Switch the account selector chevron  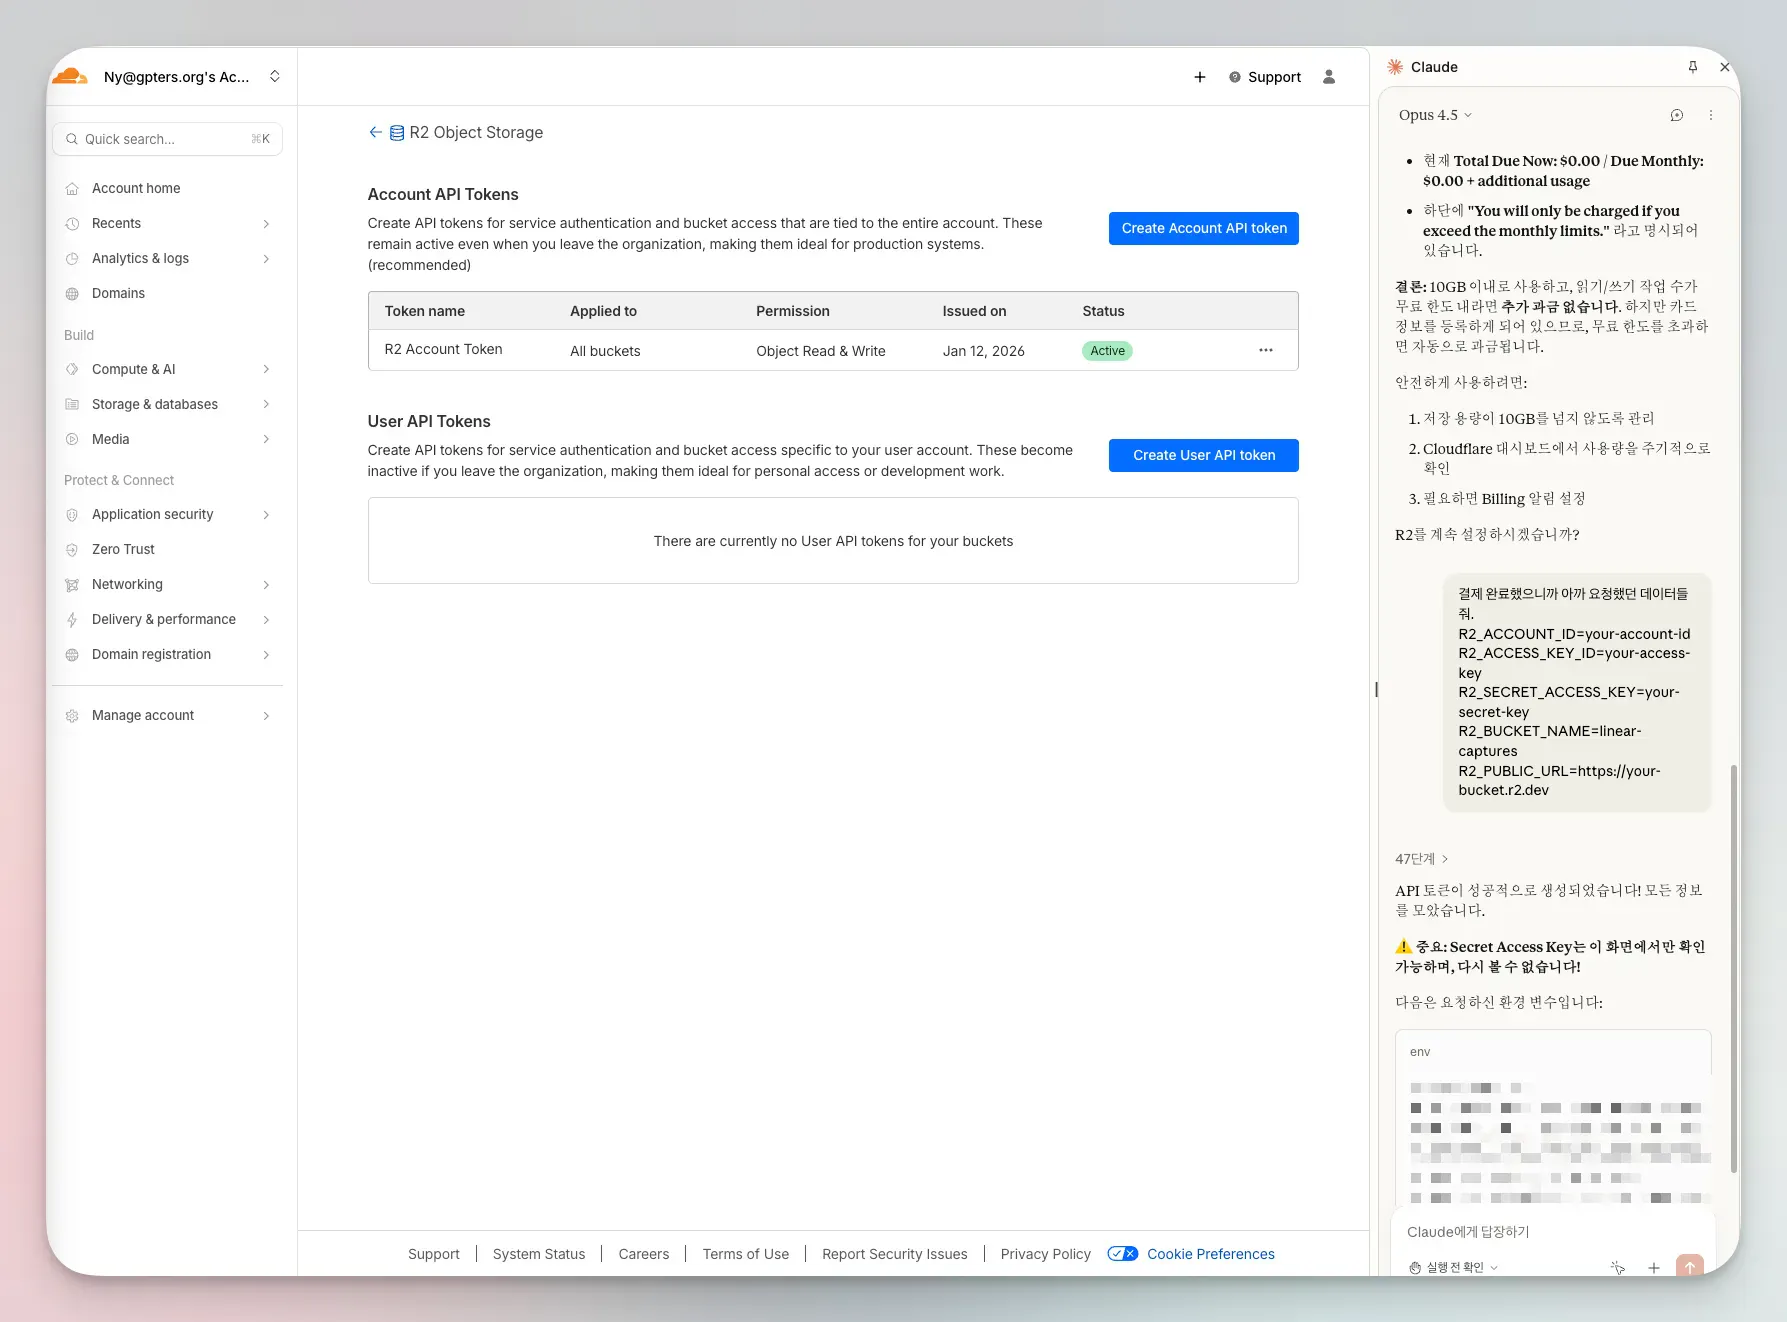(x=275, y=76)
